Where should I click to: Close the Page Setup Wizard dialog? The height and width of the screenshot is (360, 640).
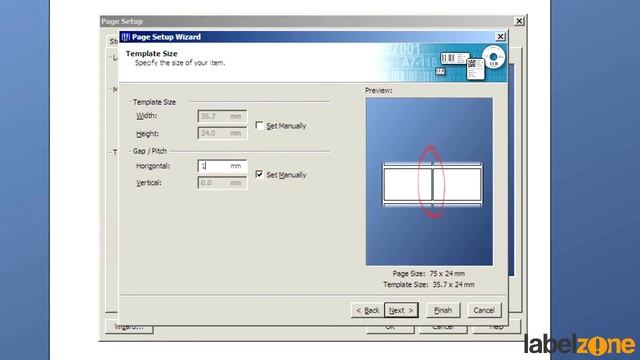pos(500,37)
